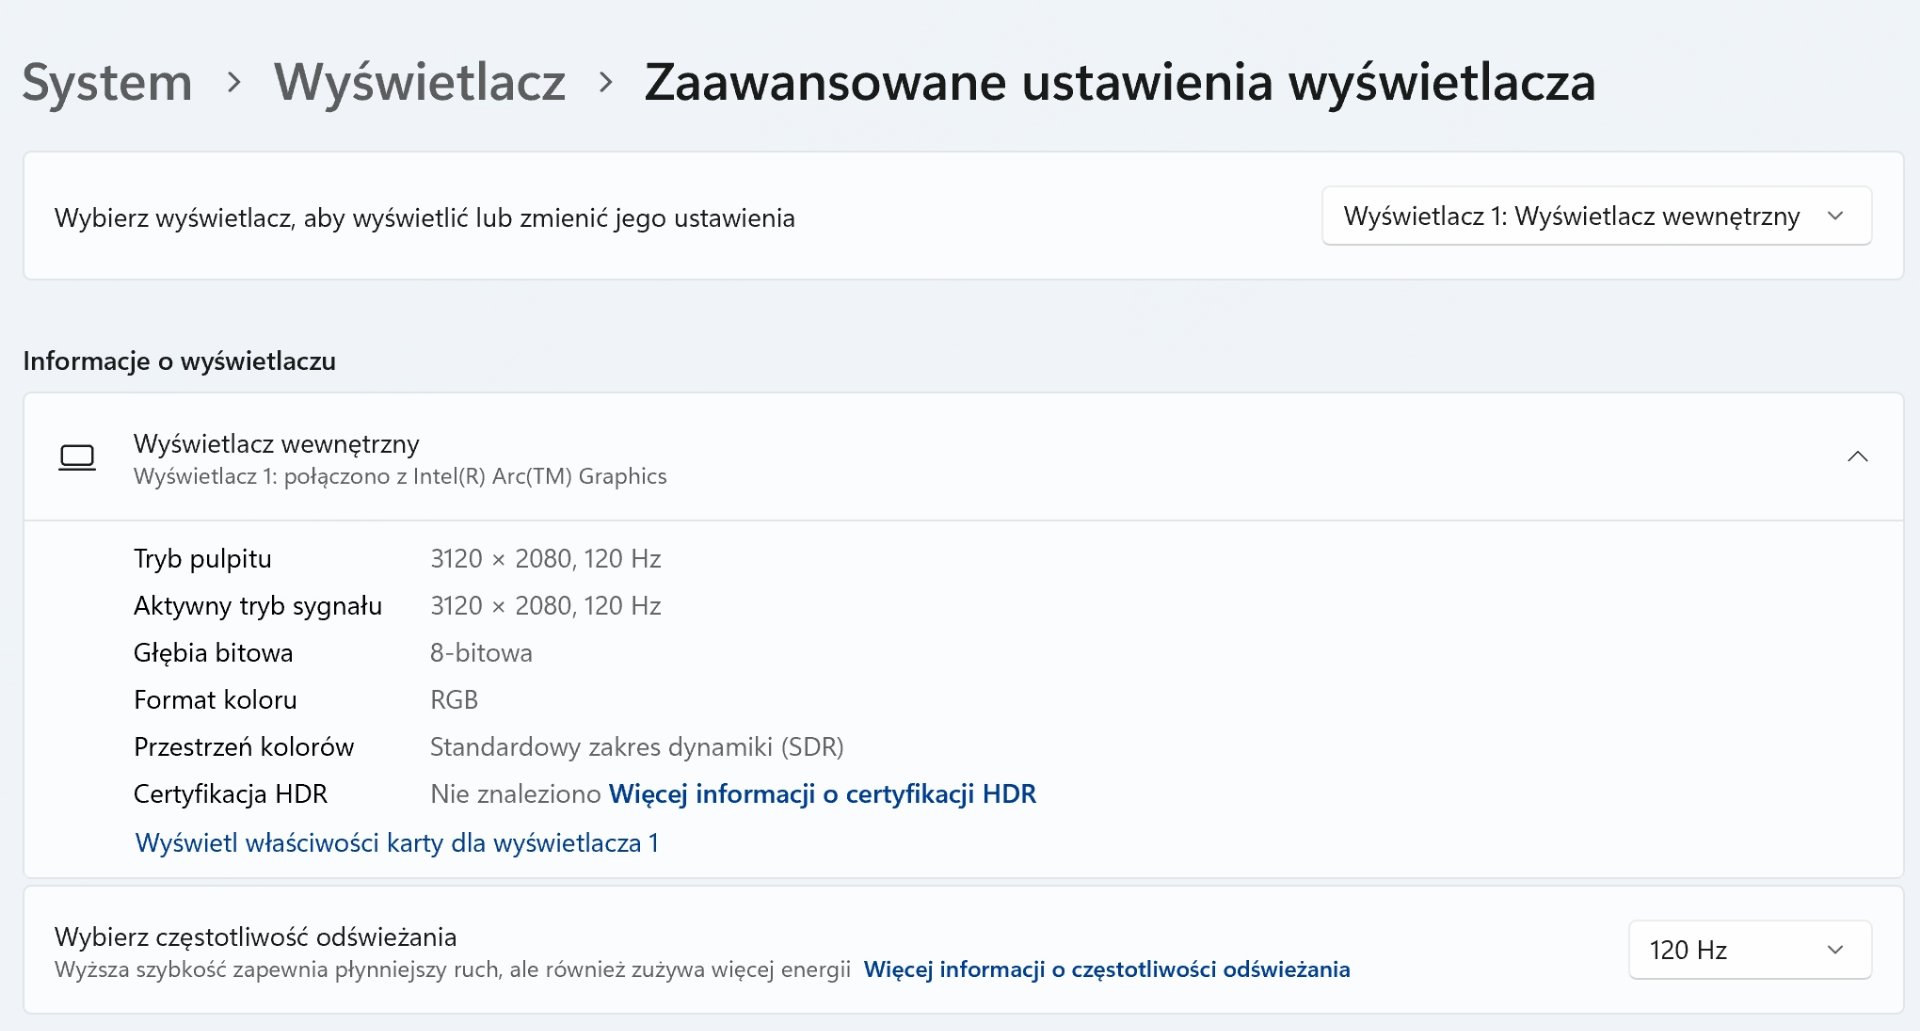Click the Aktywny tryb sygnału value
Image resolution: width=1920 pixels, height=1031 pixels.
pyautogui.click(x=546, y=606)
